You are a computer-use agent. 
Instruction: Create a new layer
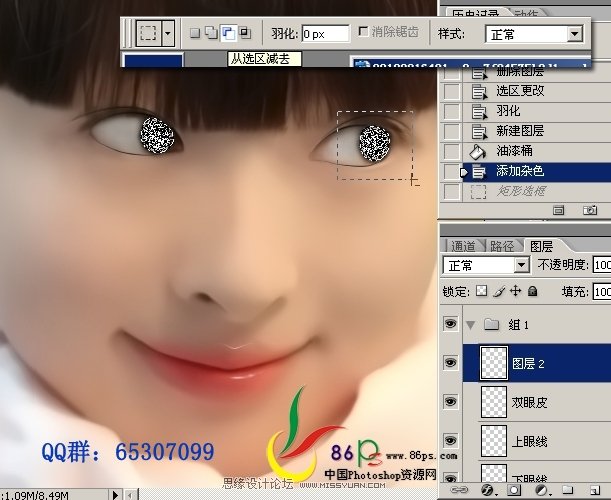click(x=595, y=490)
